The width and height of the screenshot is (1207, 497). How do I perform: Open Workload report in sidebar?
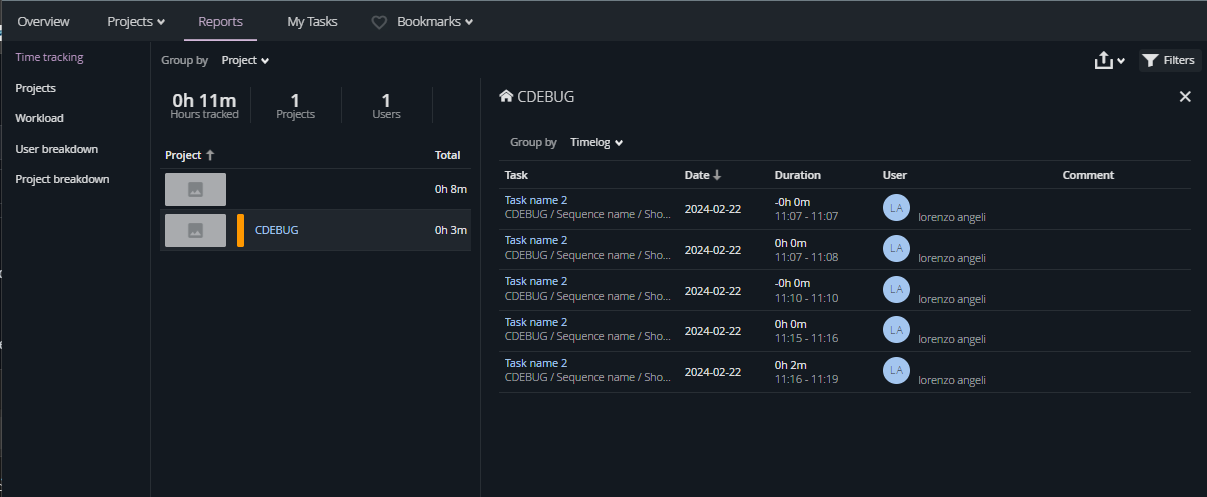(39, 118)
